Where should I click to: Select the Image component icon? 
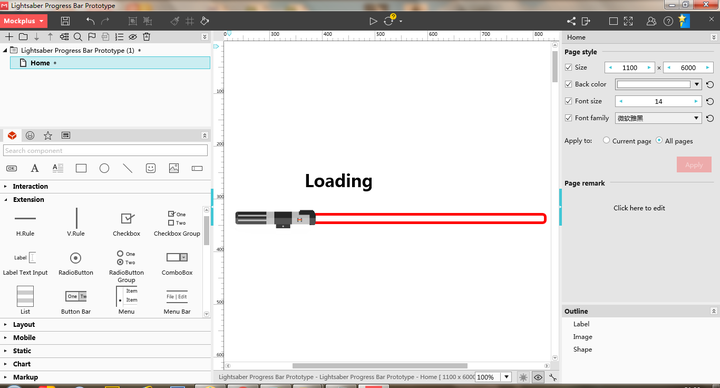click(x=174, y=169)
